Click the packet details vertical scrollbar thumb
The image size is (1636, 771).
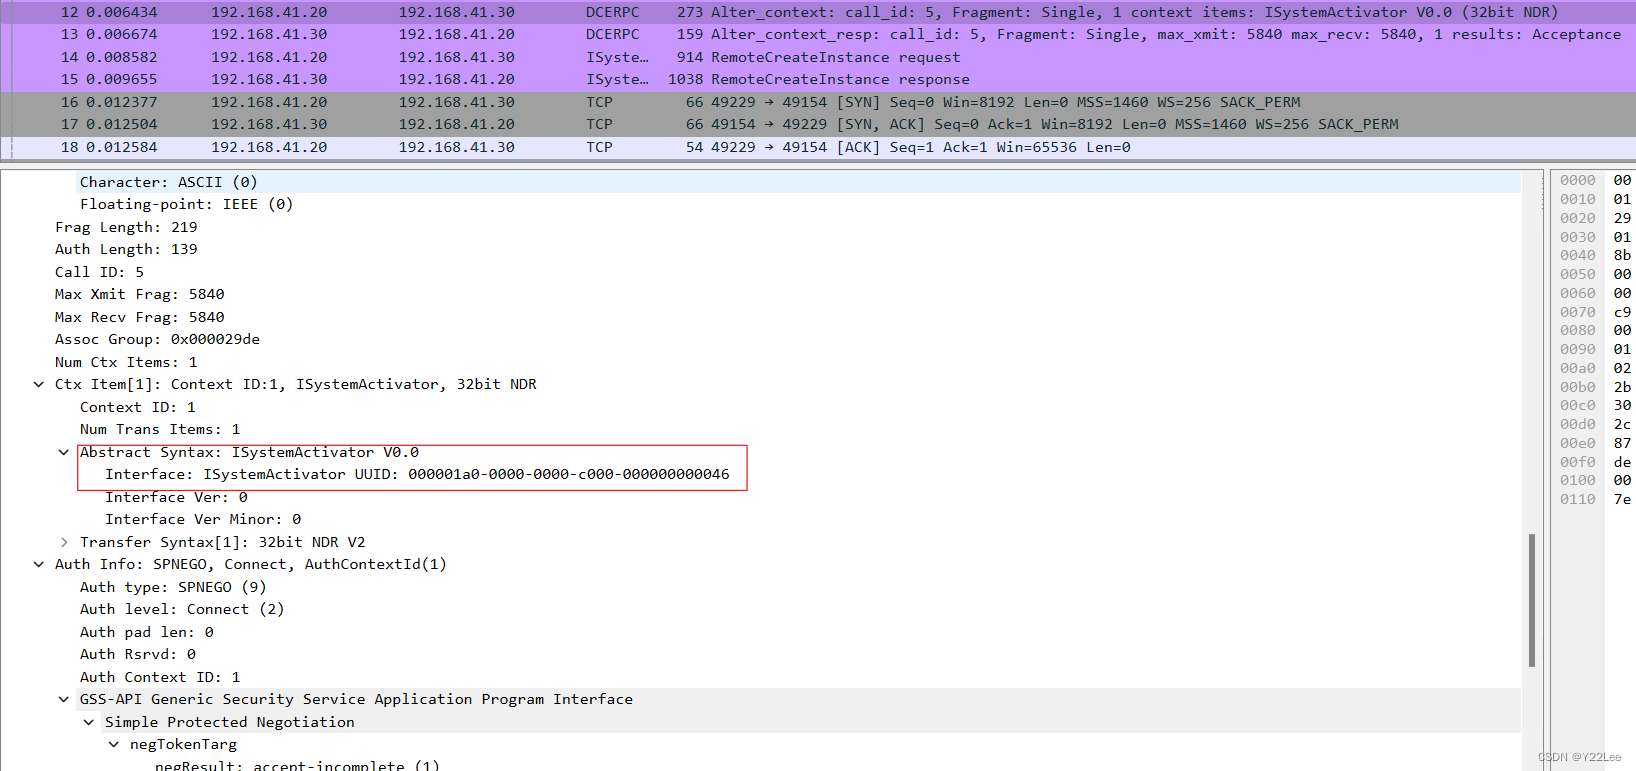pos(1531,600)
